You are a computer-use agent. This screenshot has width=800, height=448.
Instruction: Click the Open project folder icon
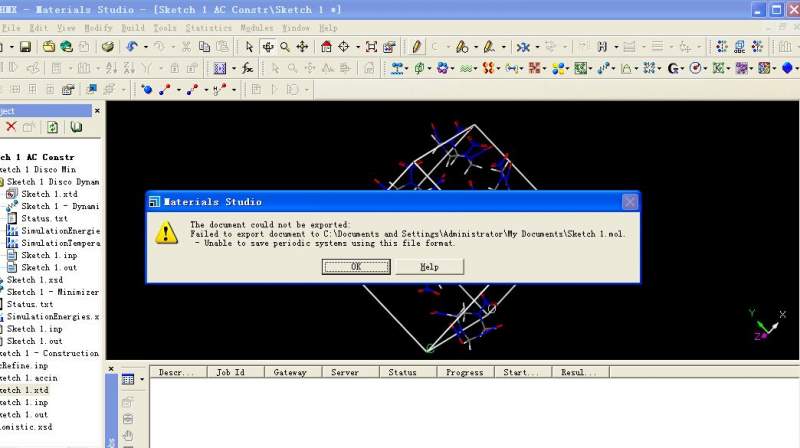pos(48,47)
